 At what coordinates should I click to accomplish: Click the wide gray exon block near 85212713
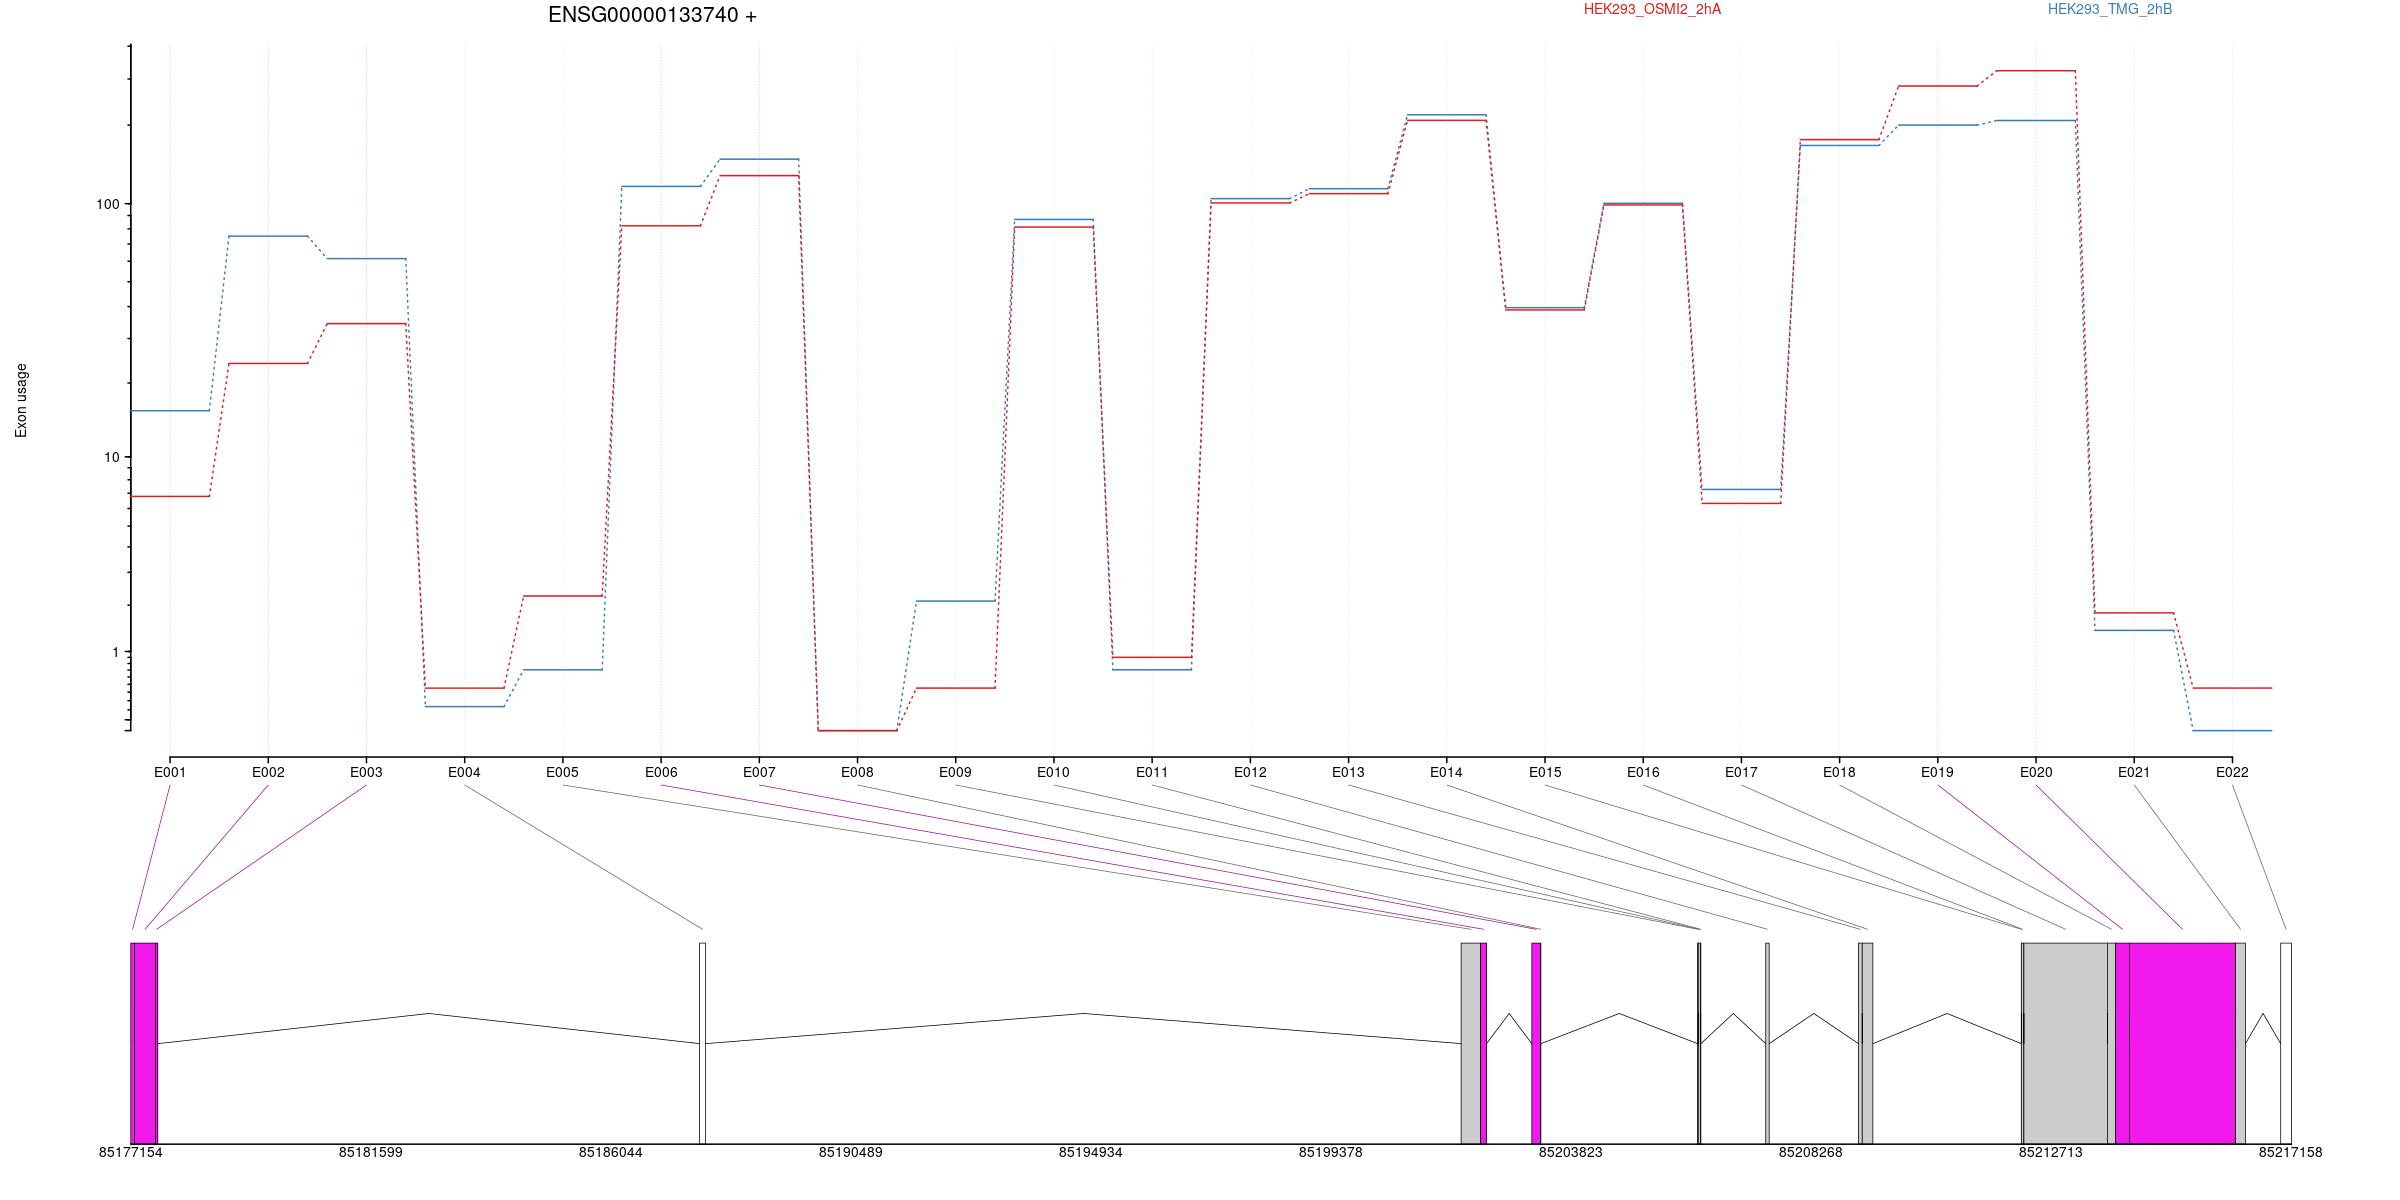2065,1043
